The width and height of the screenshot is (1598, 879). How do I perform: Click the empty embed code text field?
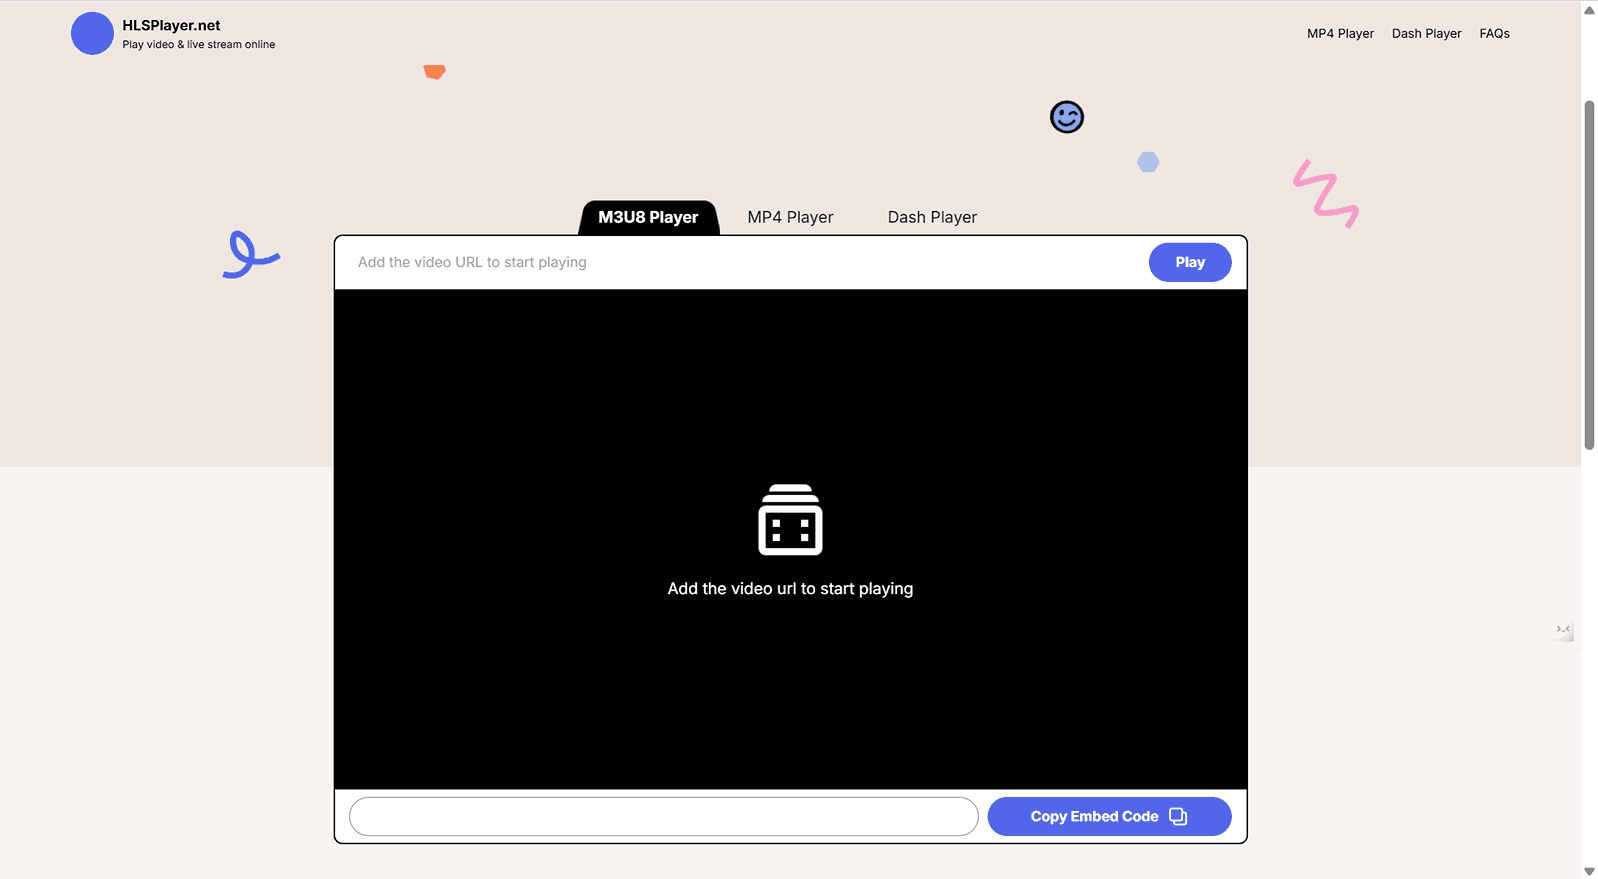pos(663,816)
